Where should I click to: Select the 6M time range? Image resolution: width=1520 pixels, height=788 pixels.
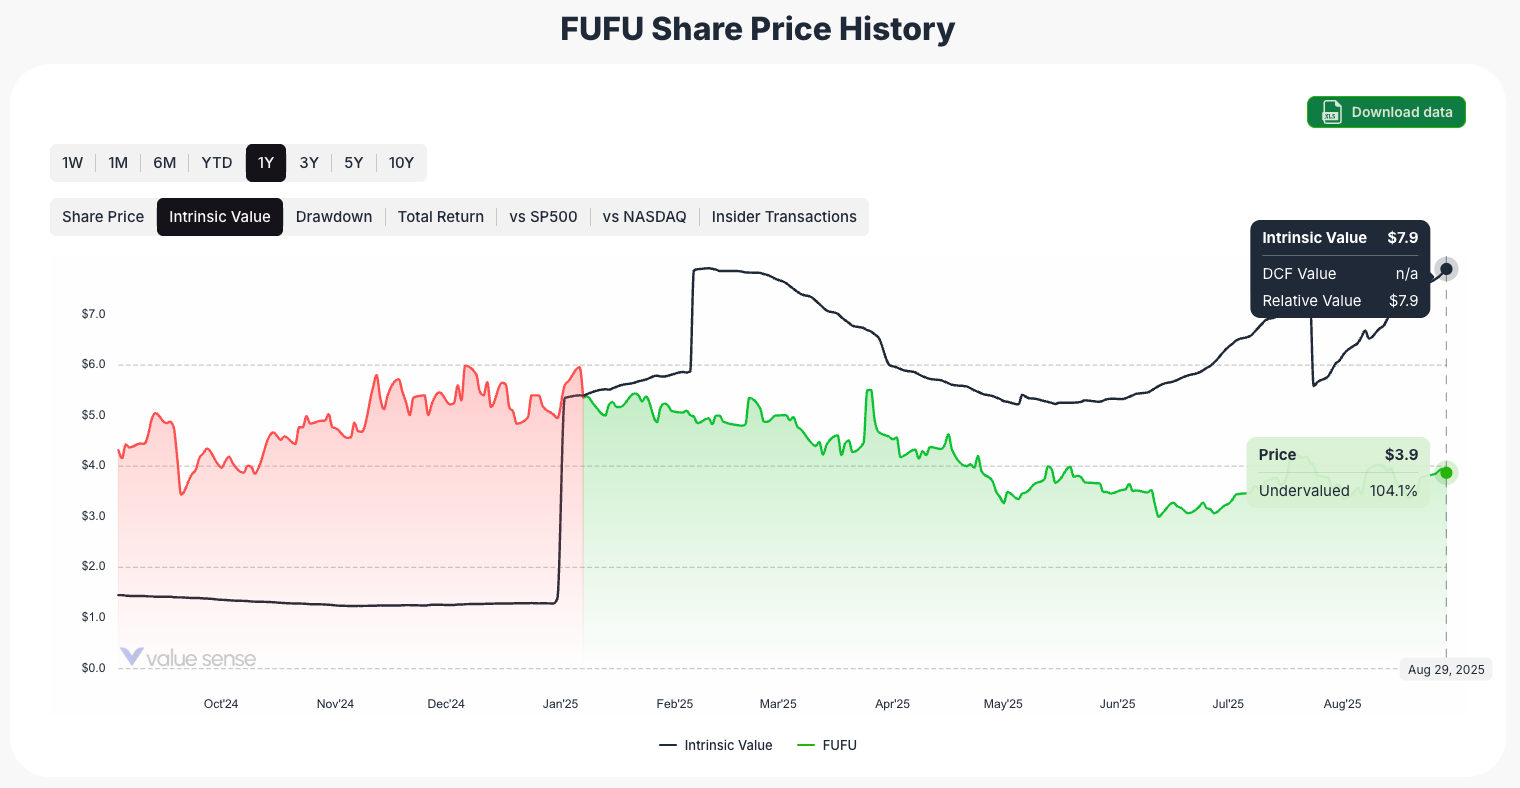point(164,162)
